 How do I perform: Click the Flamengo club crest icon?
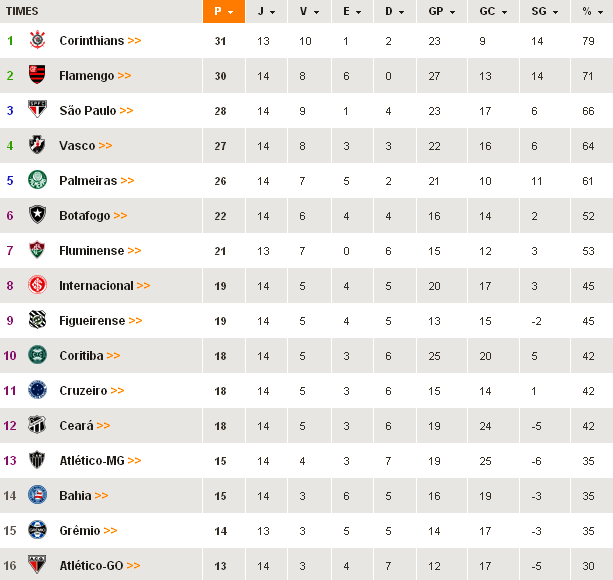pyautogui.click(x=37, y=75)
